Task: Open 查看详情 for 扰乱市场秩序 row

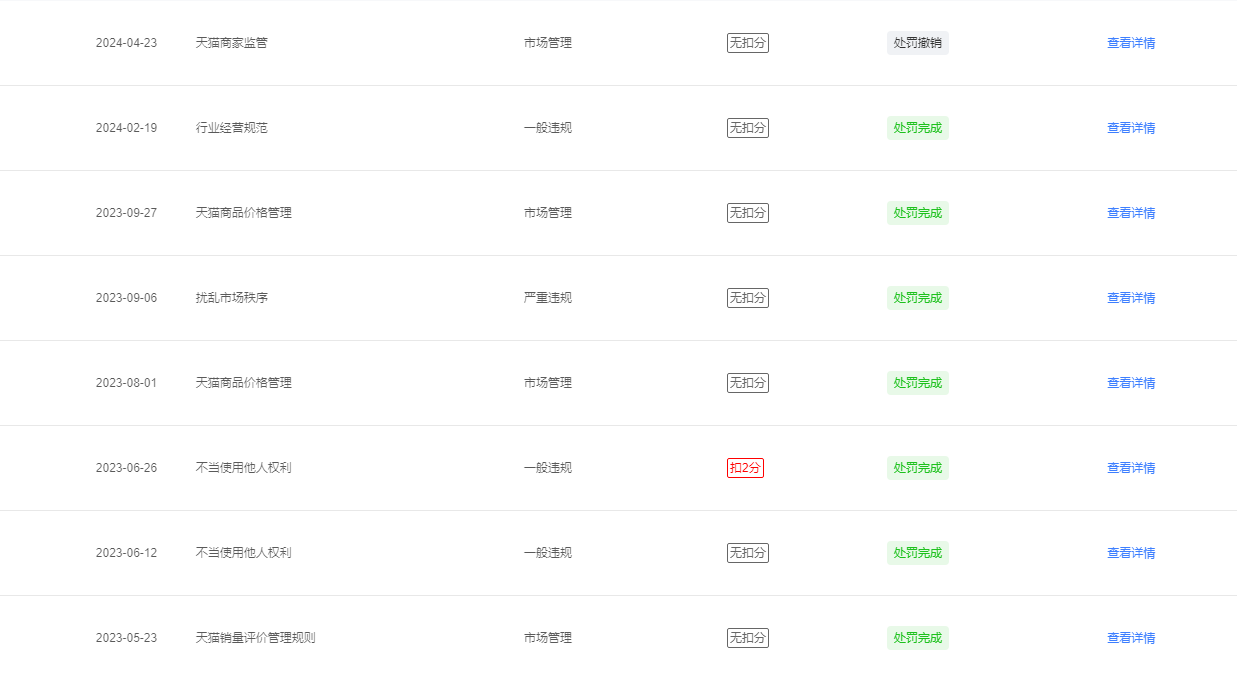Action: pos(1131,298)
